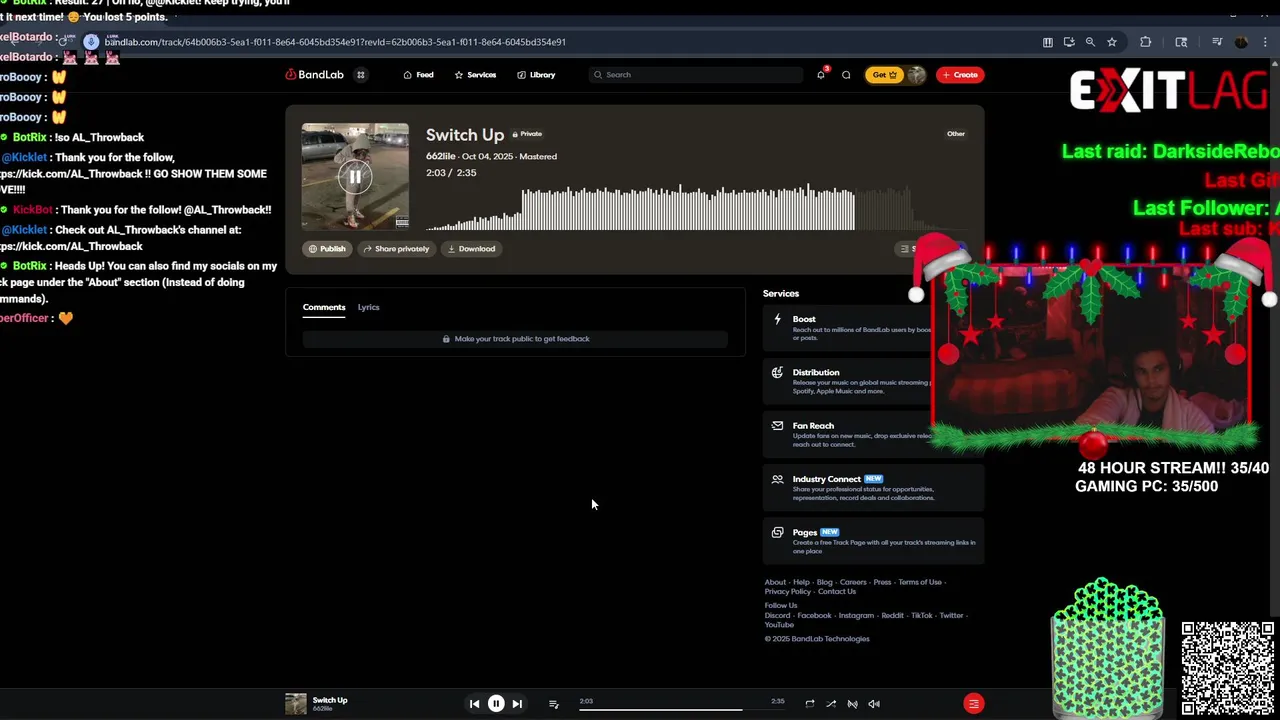The image size is (1280, 720).
Task: Open the Press footer link
Action: point(882,582)
